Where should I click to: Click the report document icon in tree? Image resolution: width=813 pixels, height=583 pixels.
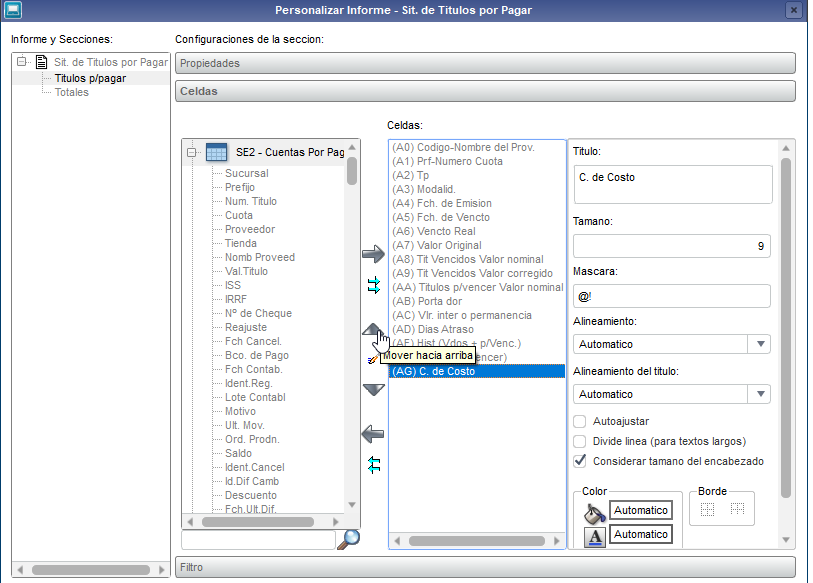41,62
